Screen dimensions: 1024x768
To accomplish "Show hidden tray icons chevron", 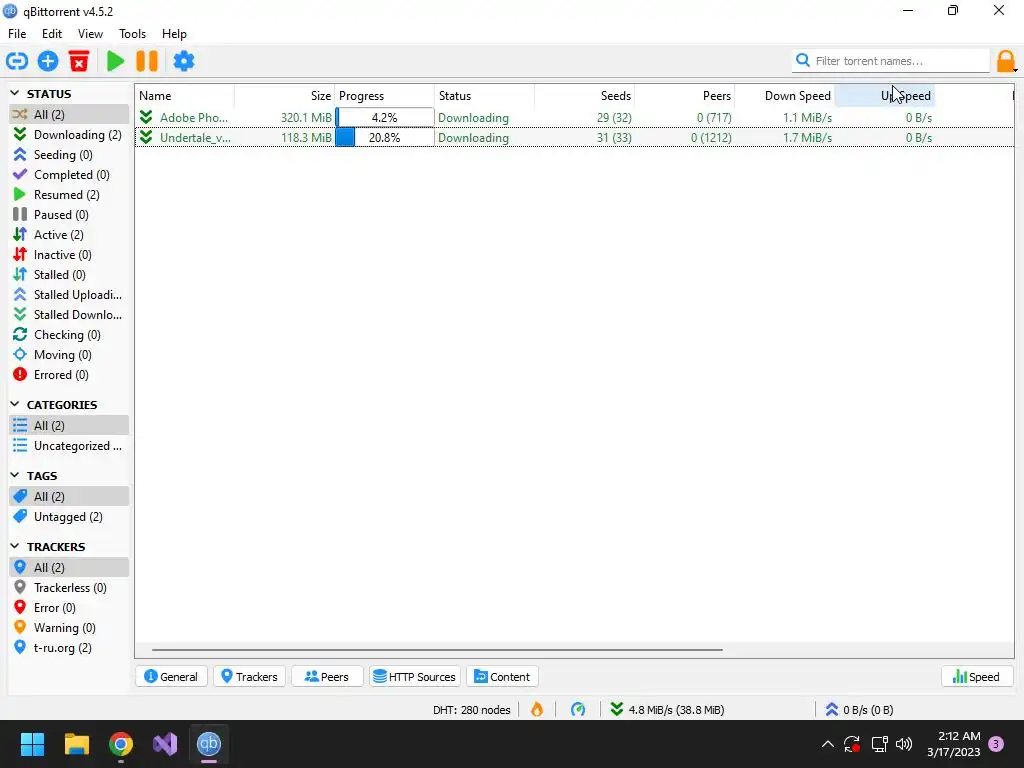I will (827, 744).
